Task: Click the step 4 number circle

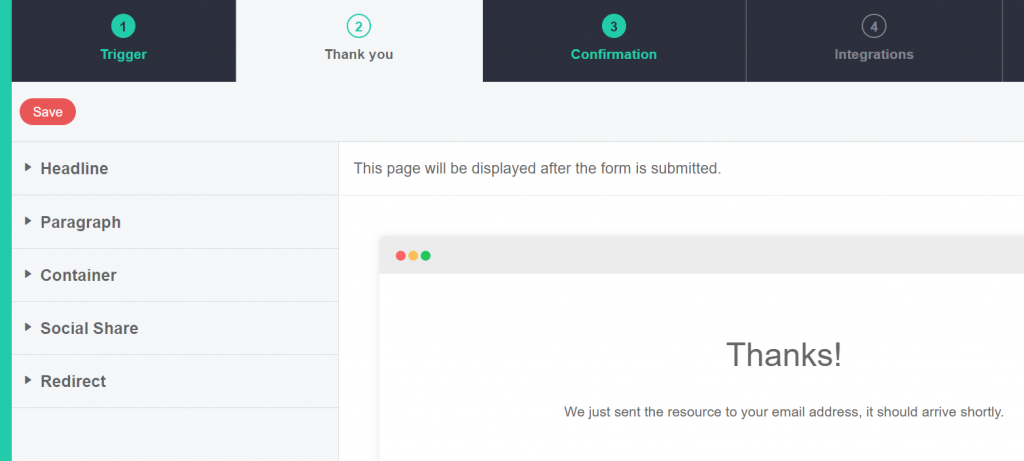Action: pyautogui.click(x=874, y=26)
